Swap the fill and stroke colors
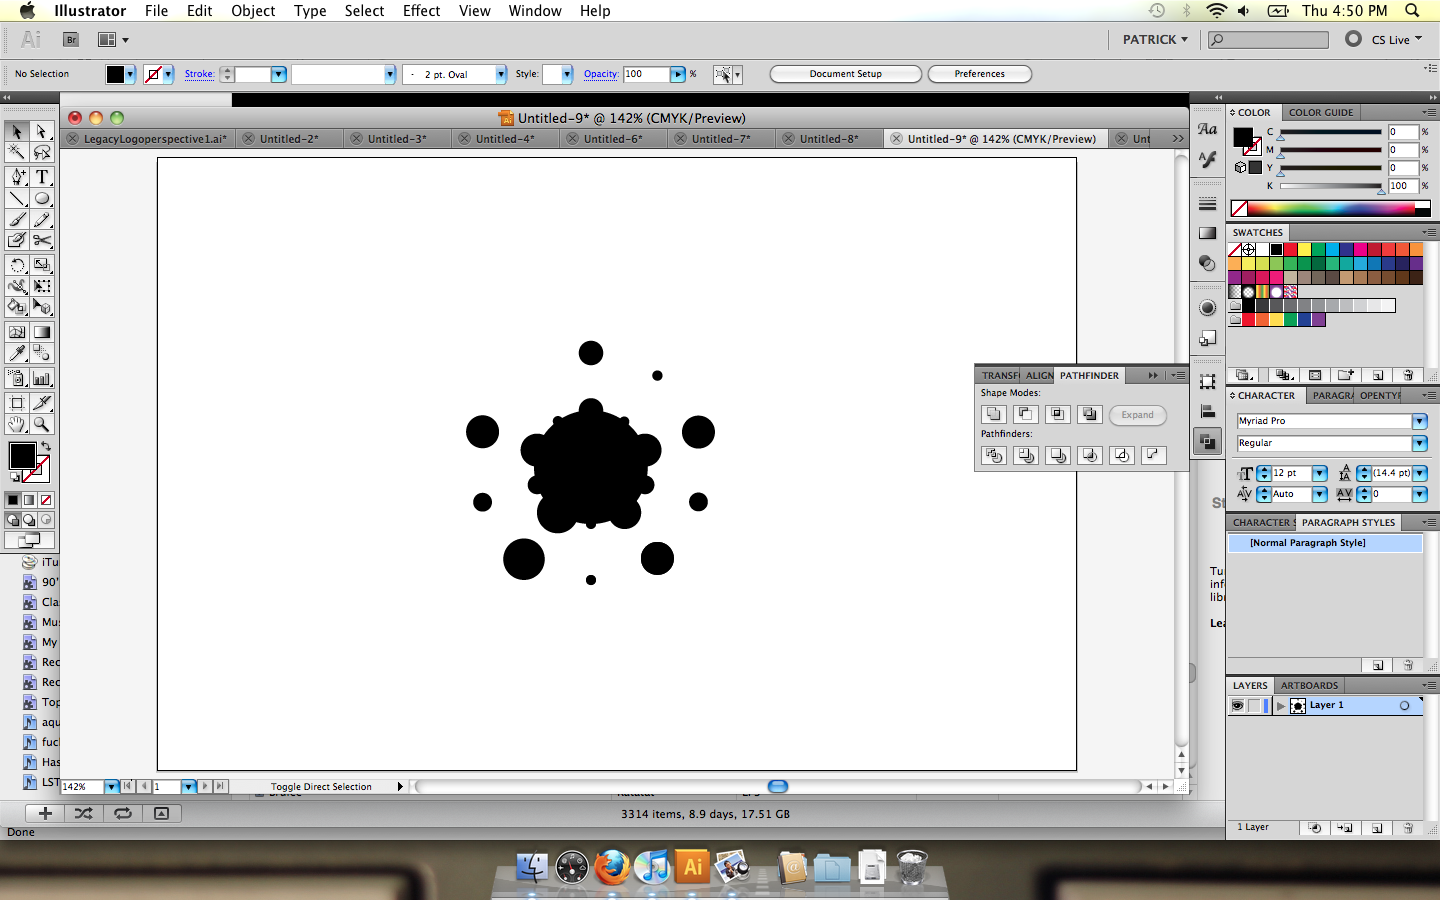The image size is (1440, 900). click(46, 445)
